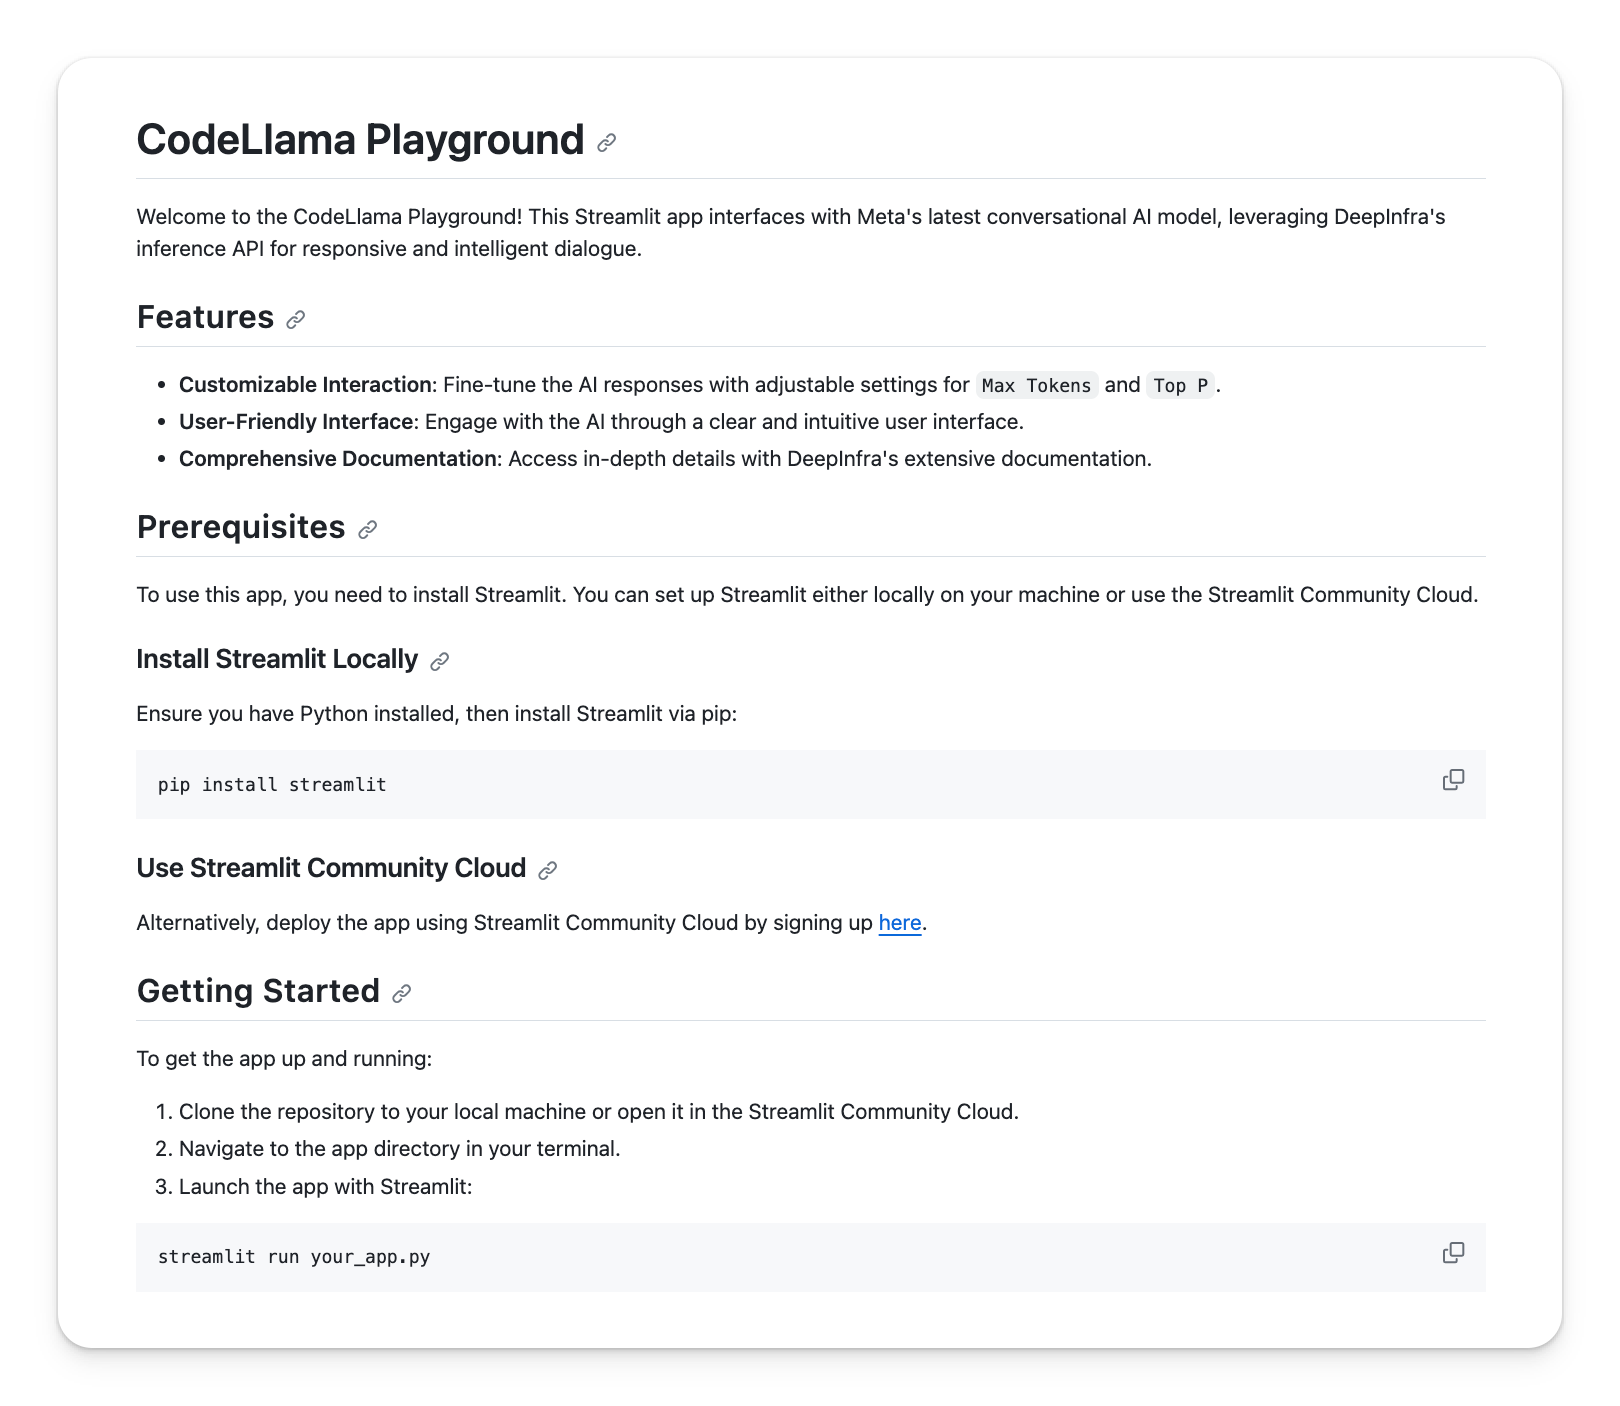Image resolution: width=1620 pixels, height=1406 pixels.
Task: Click the anchor icon after Install Streamlit Locally
Action: (439, 662)
